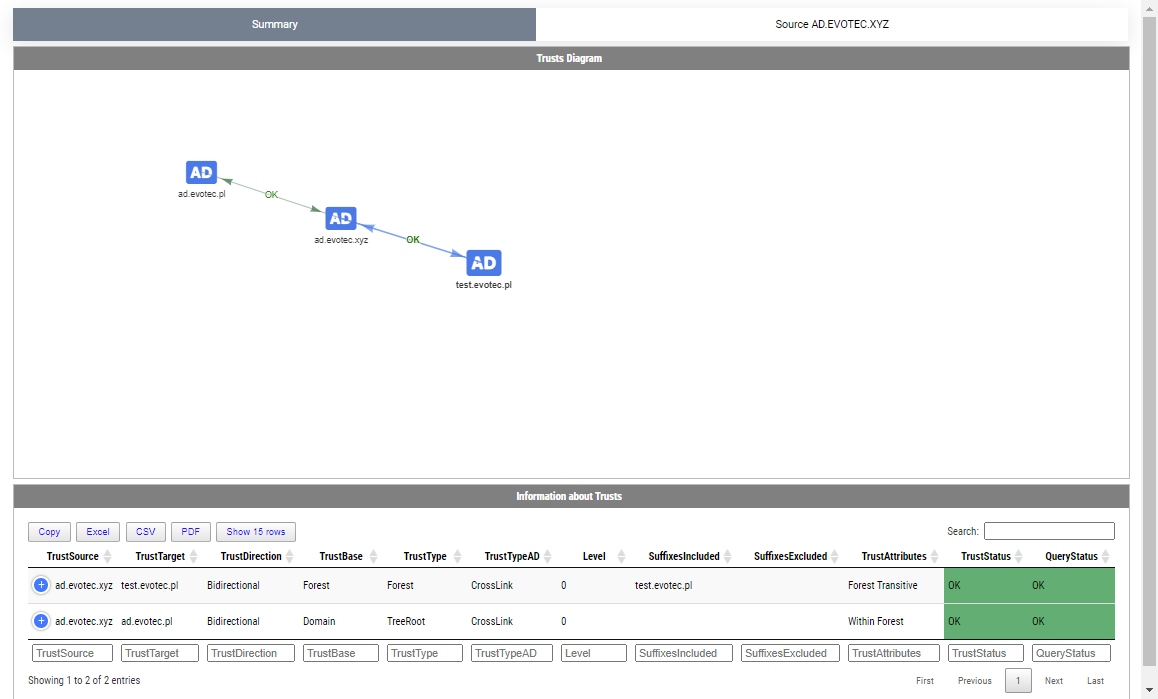Export table with the Excel button
The height and width of the screenshot is (699, 1158).
(98, 532)
